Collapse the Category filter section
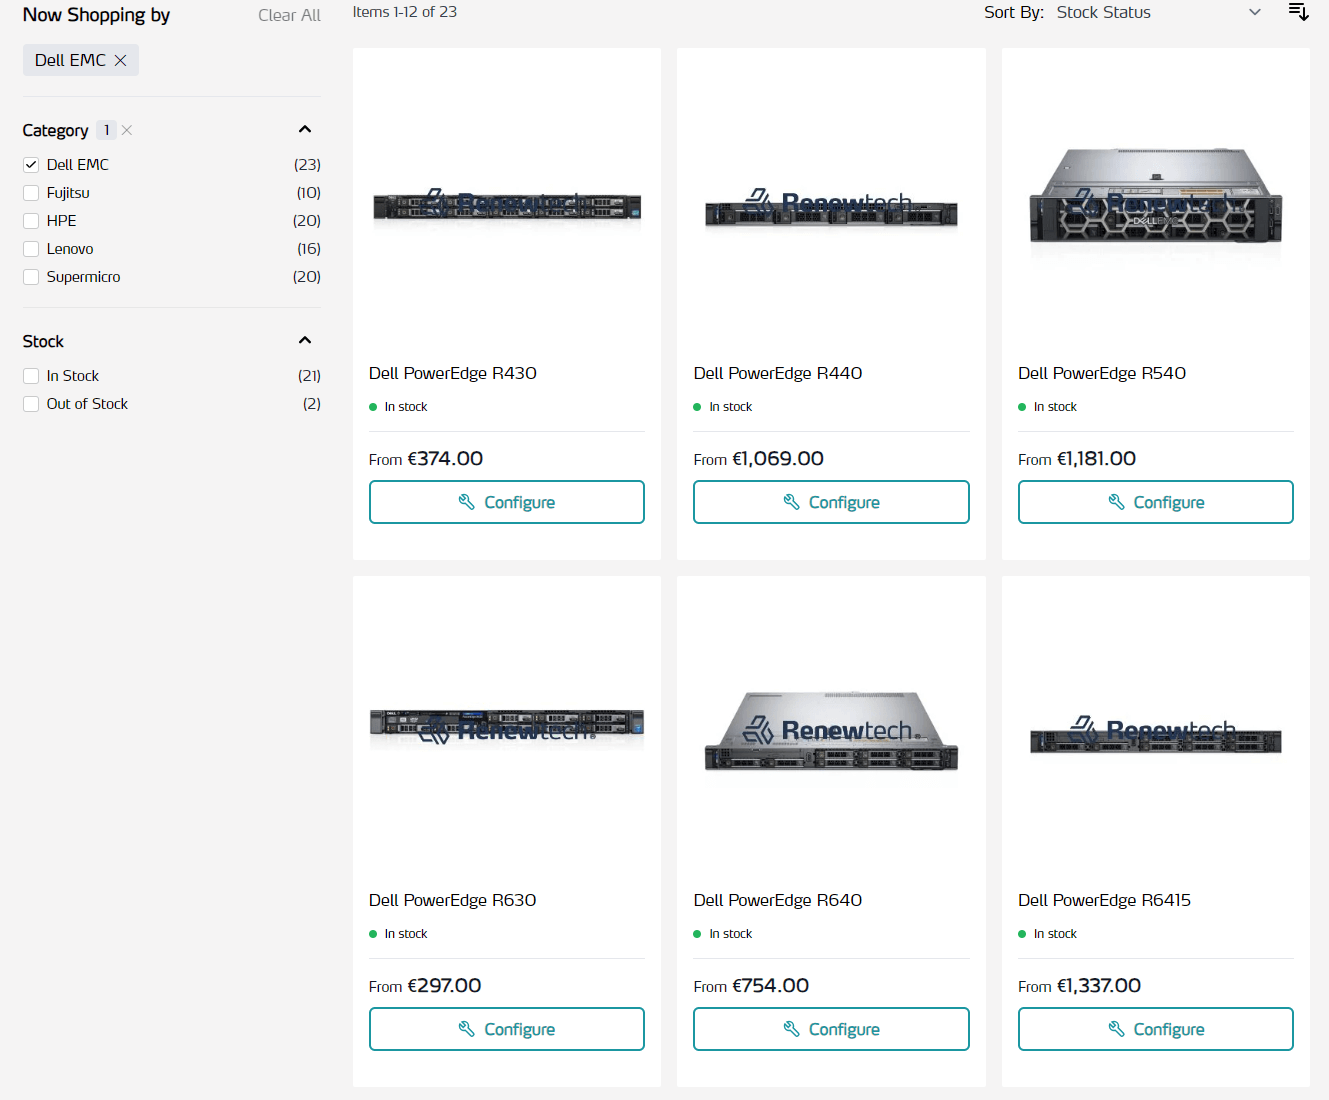The image size is (1329, 1100). click(305, 129)
